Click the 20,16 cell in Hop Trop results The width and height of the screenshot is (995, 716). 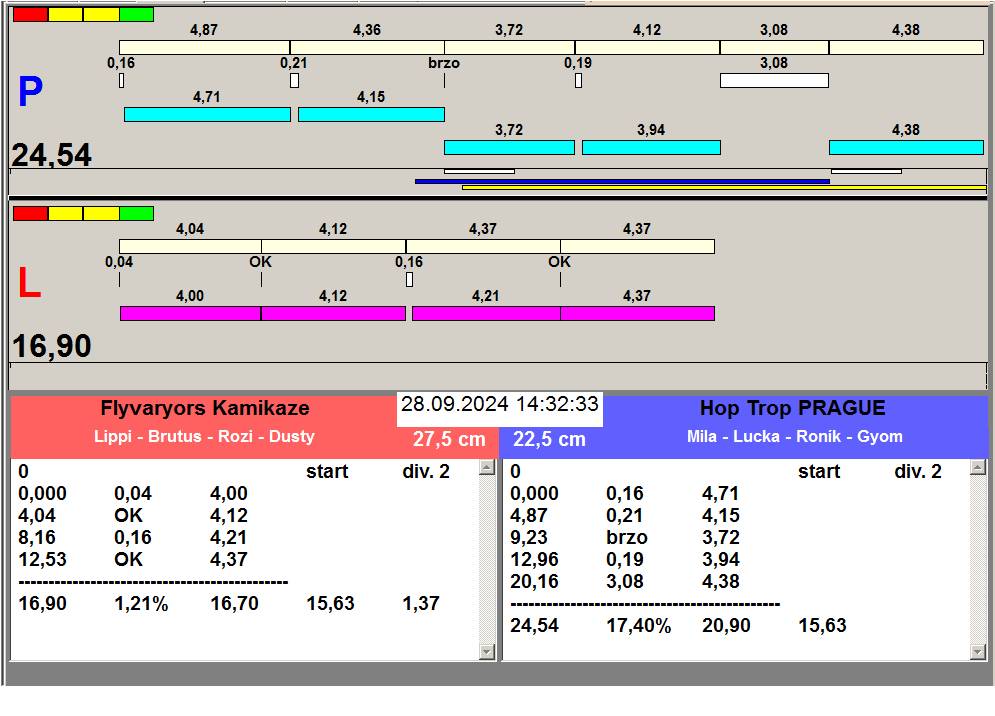(x=534, y=581)
